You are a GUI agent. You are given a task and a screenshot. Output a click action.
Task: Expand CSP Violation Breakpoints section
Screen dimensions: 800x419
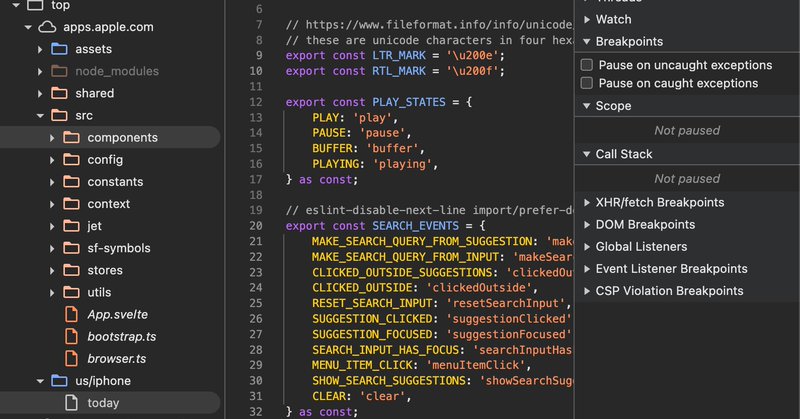[587, 291]
